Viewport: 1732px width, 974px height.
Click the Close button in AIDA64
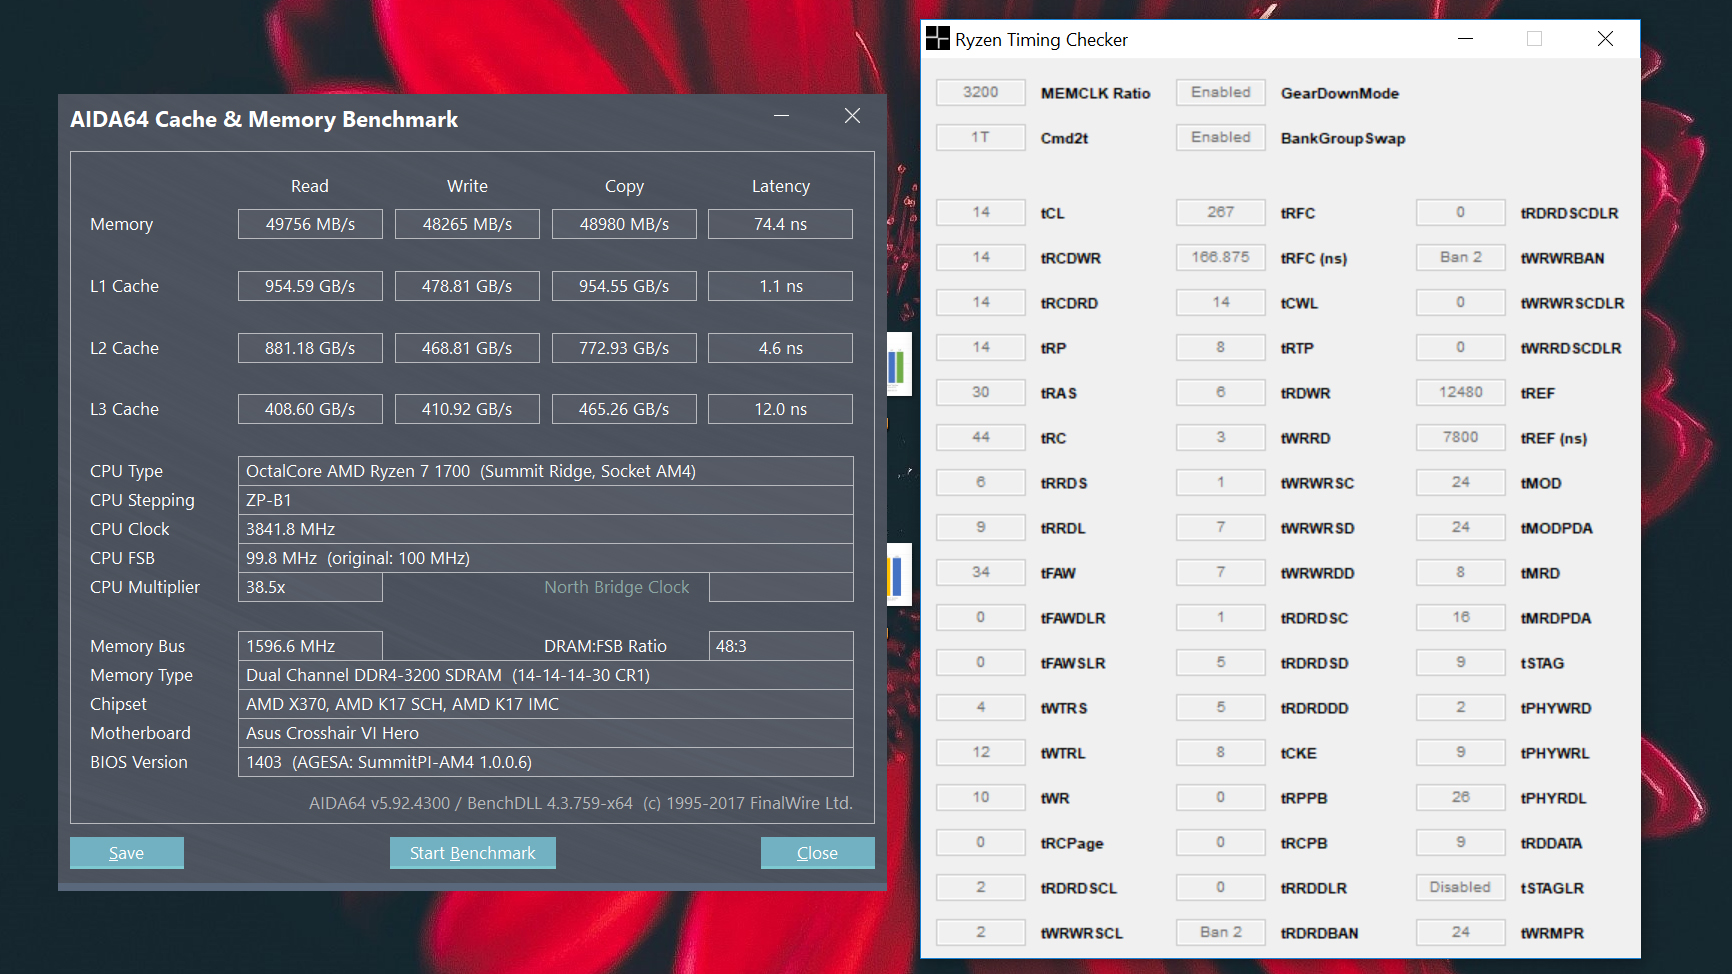(818, 853)
